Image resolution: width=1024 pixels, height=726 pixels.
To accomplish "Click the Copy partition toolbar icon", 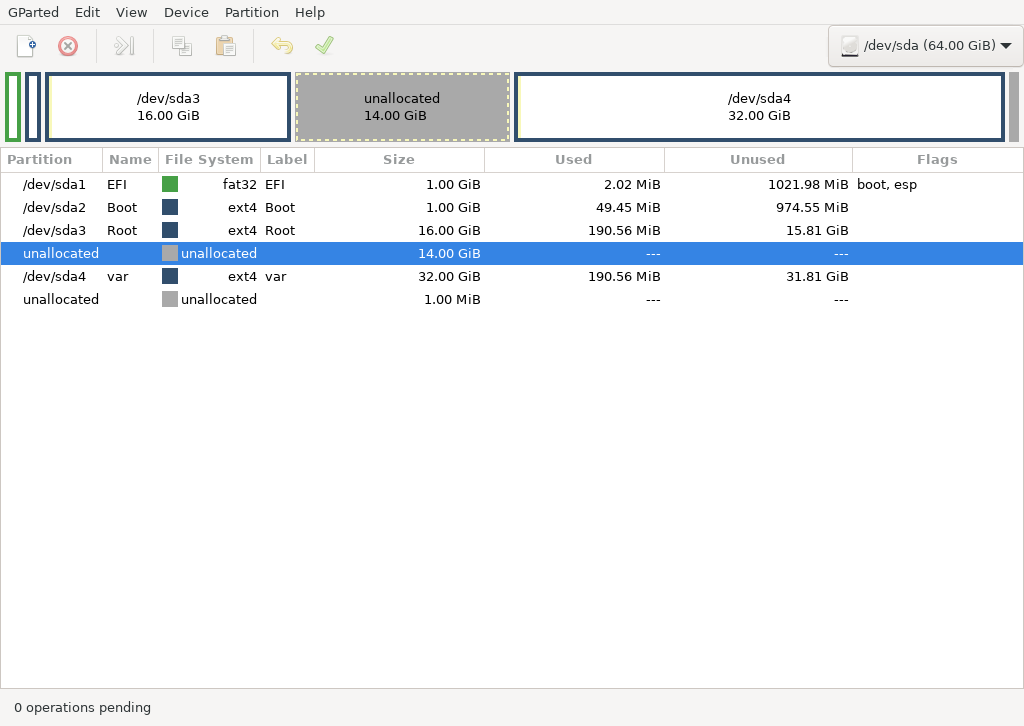I will [x=182, y=46].
